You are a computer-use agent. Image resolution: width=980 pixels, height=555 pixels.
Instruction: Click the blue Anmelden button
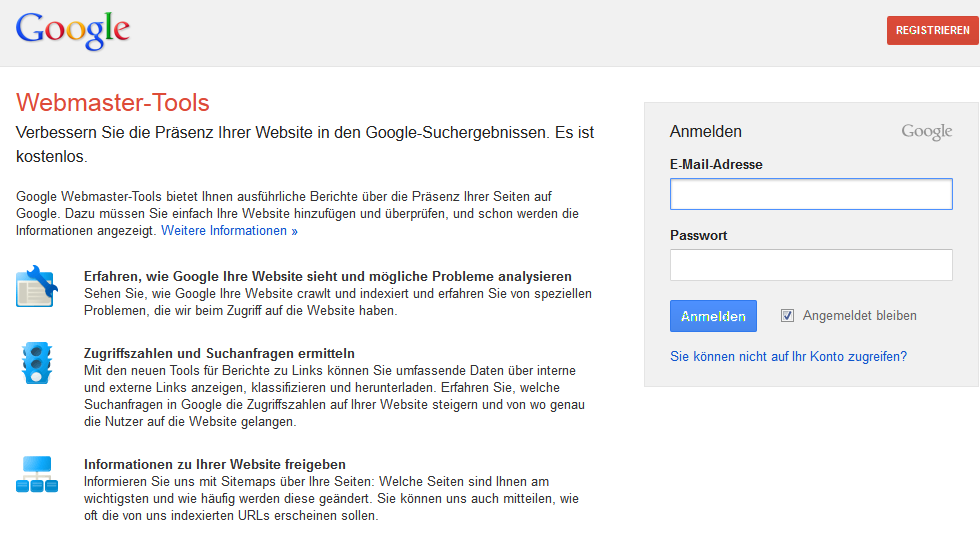click(x=713, y=316)
